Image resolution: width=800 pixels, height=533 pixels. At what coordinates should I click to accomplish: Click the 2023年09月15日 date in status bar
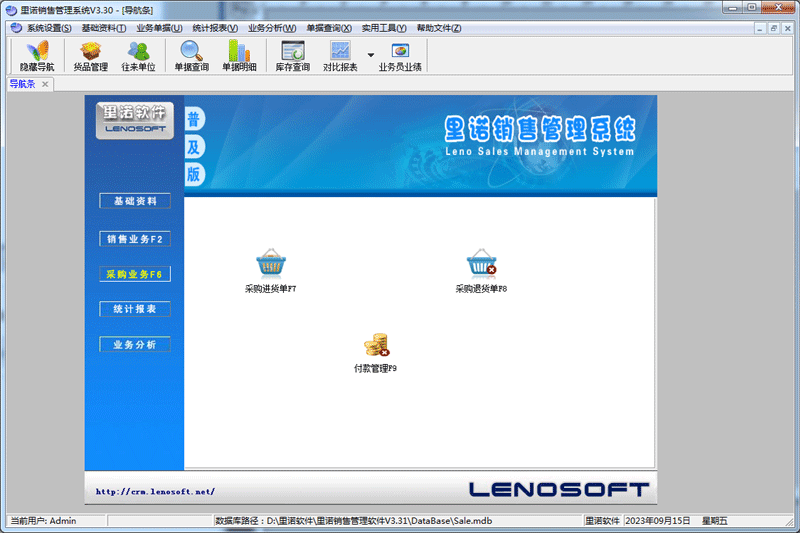pyautogui.click(x=658, y=521)
